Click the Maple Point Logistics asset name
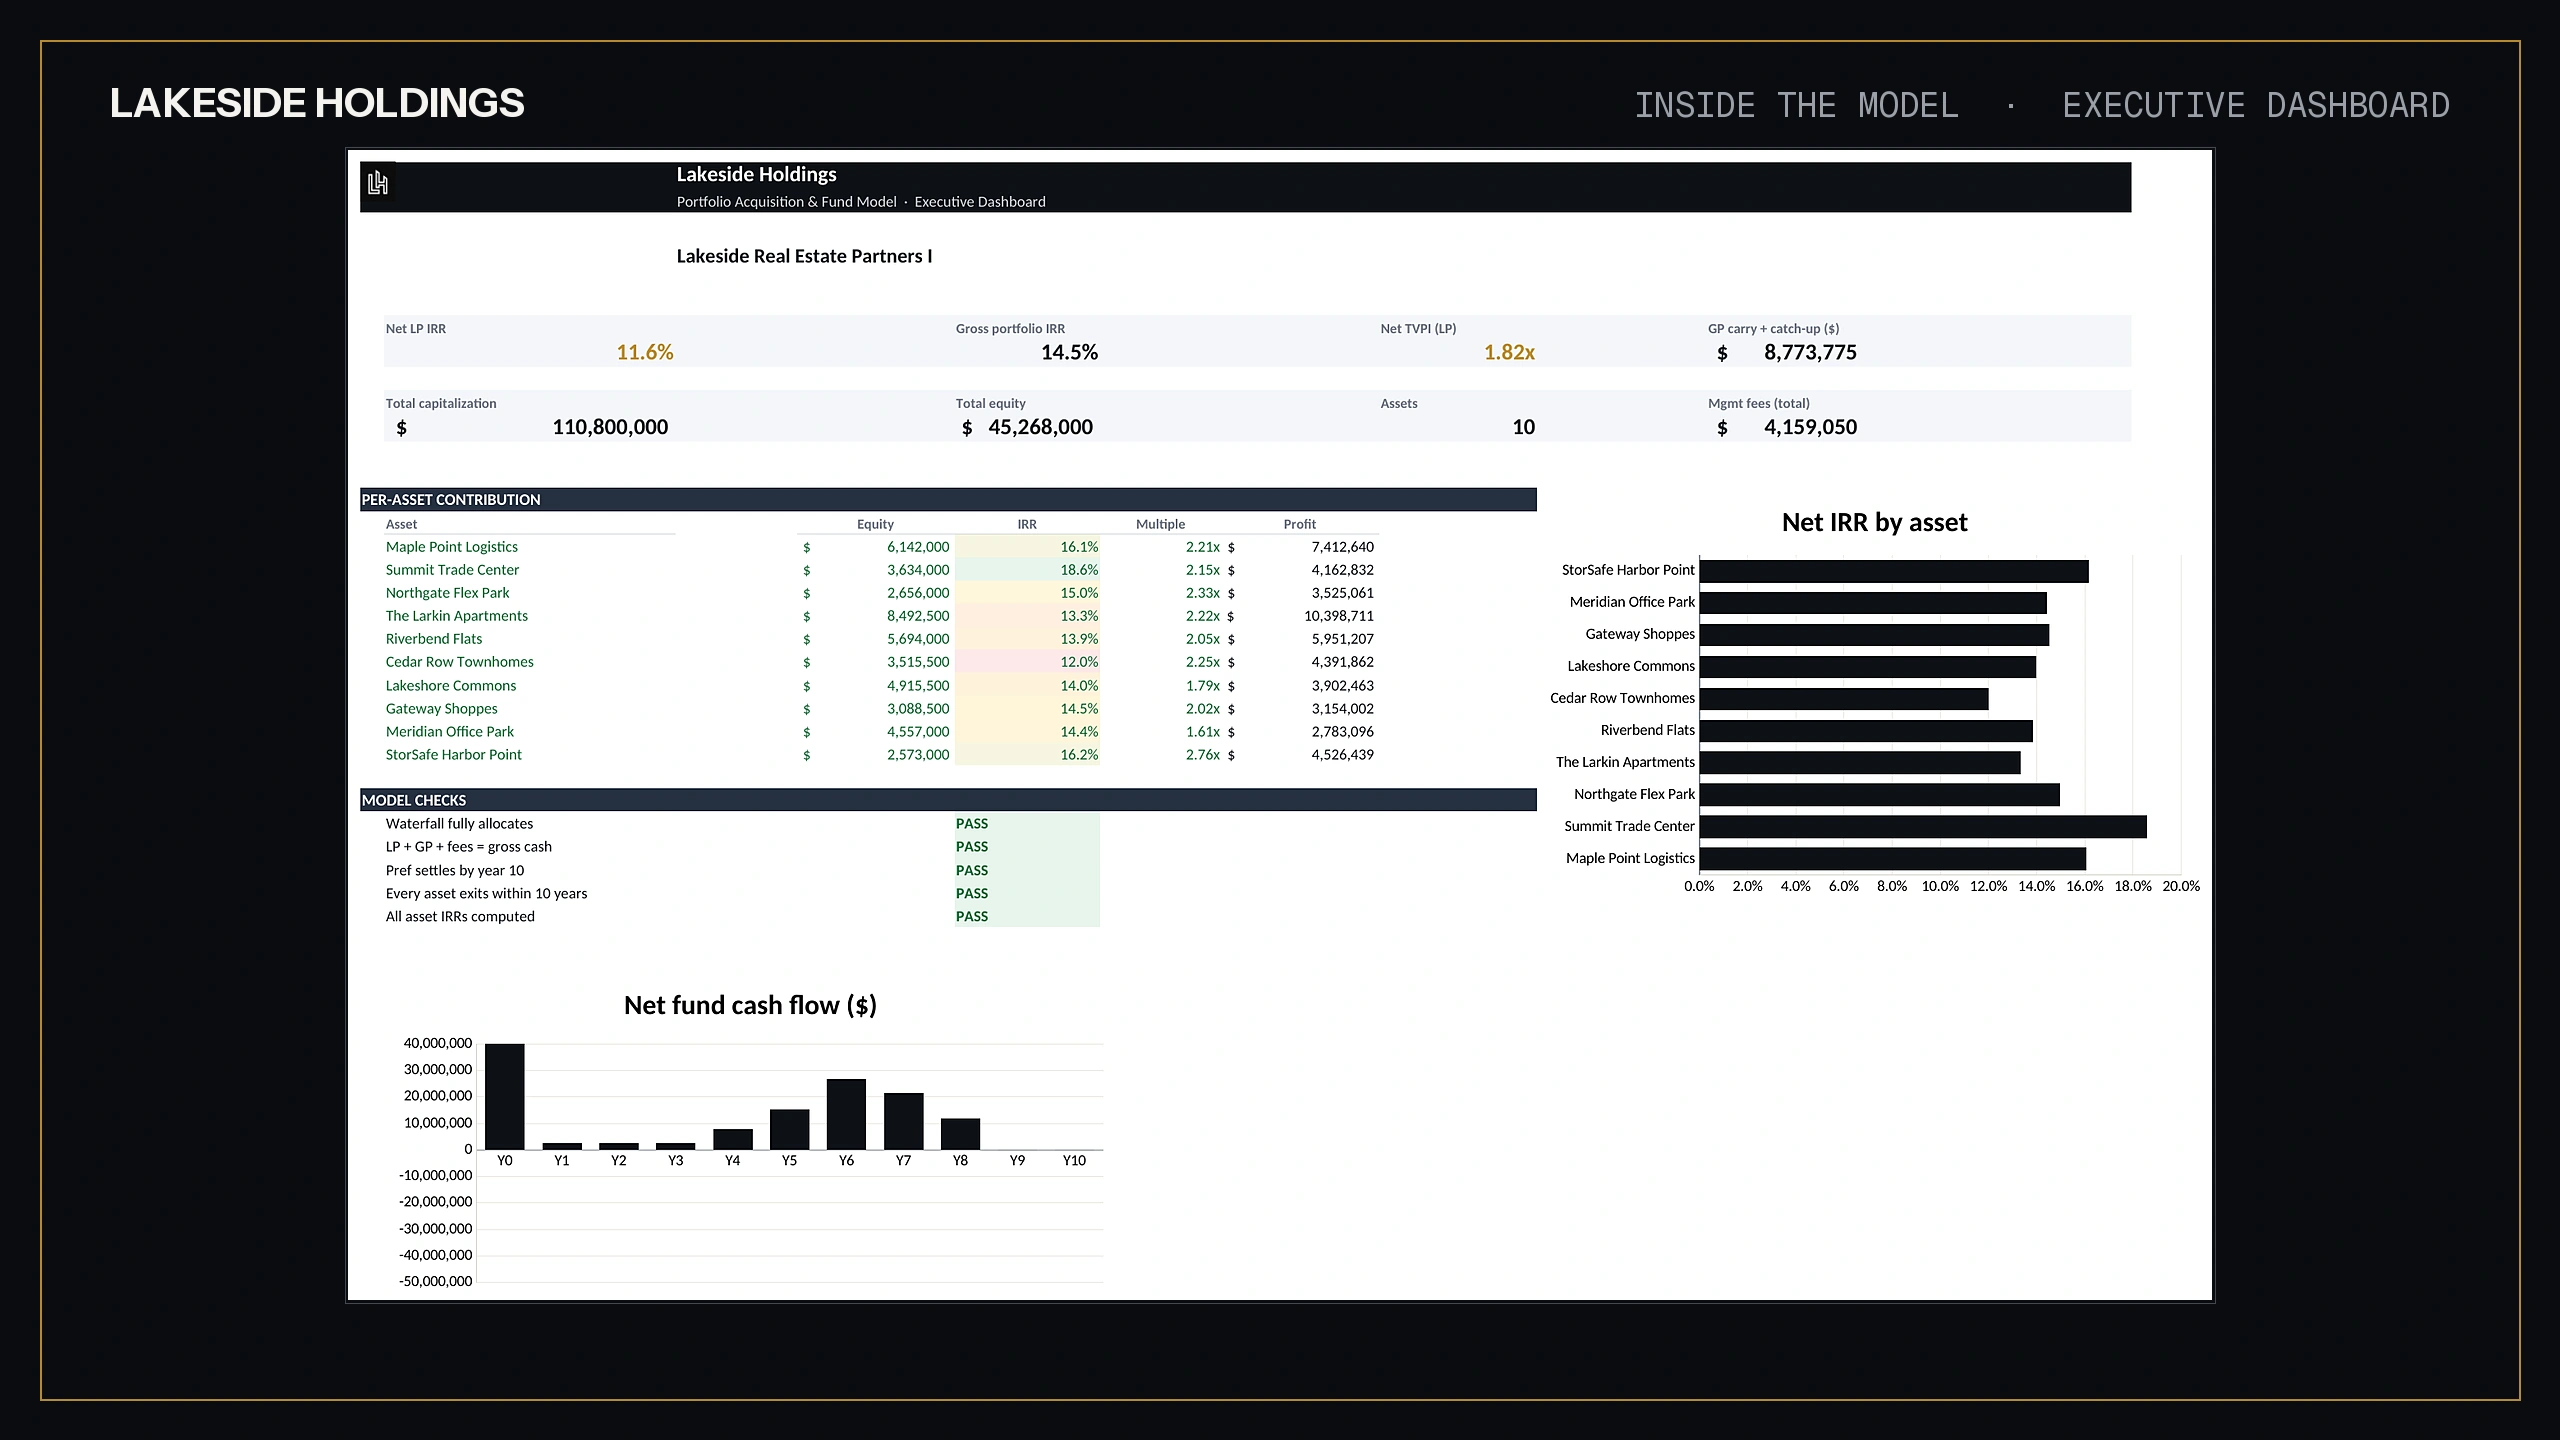This screenshot has height=1440, width=2560. click(x=452, y=547)
